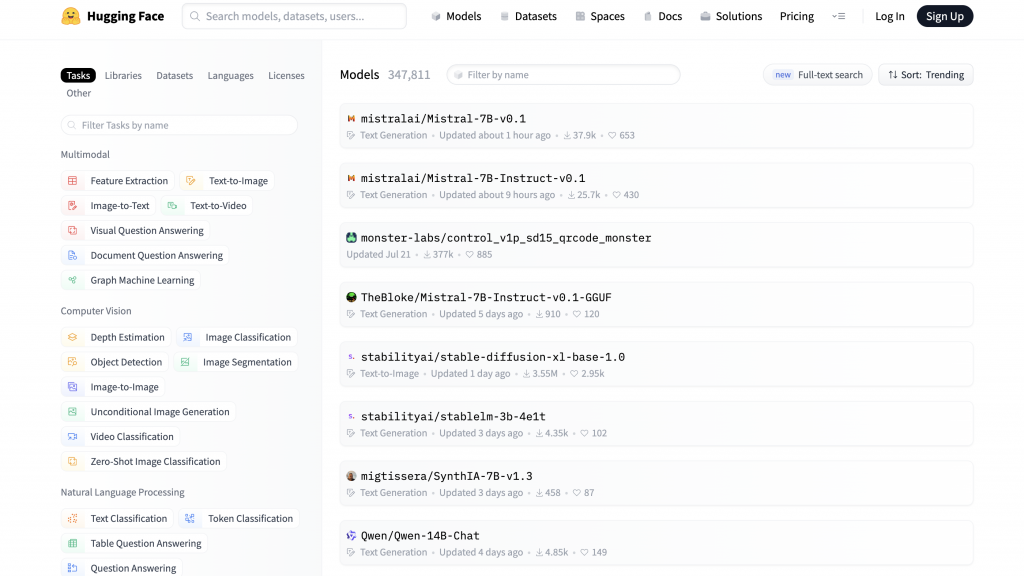This screenshot has width=1024, height=576.
Task: Click the Depth Estimation icon
Action: click(x=72, y=337)
